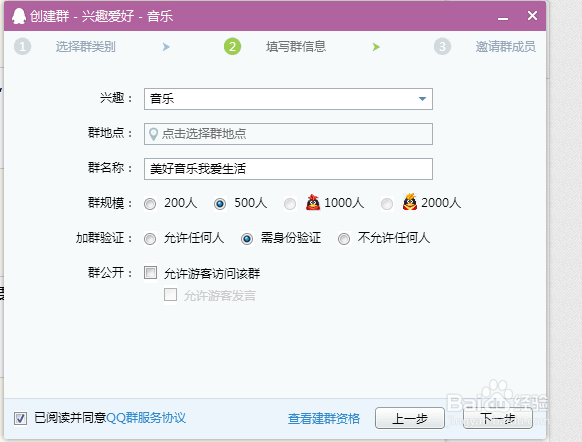Select the 200人 group size option
Viewport: 582px width, 442px height.
point(150,204)
